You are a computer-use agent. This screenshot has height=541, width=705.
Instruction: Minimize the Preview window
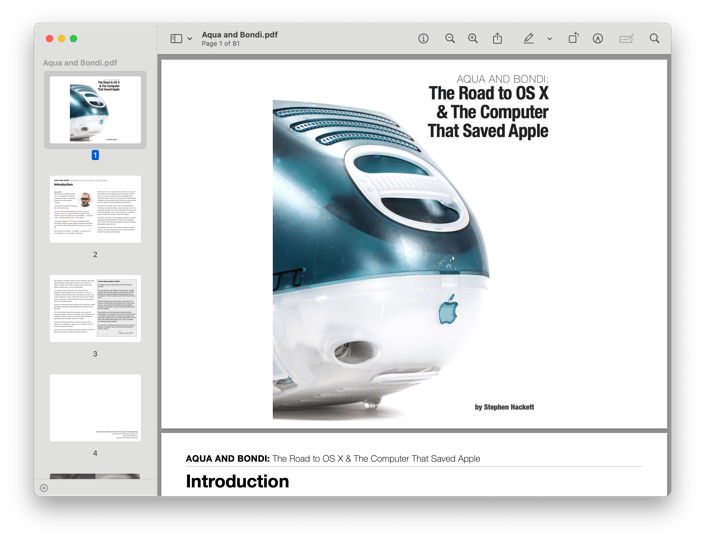[x=62, y=39]
